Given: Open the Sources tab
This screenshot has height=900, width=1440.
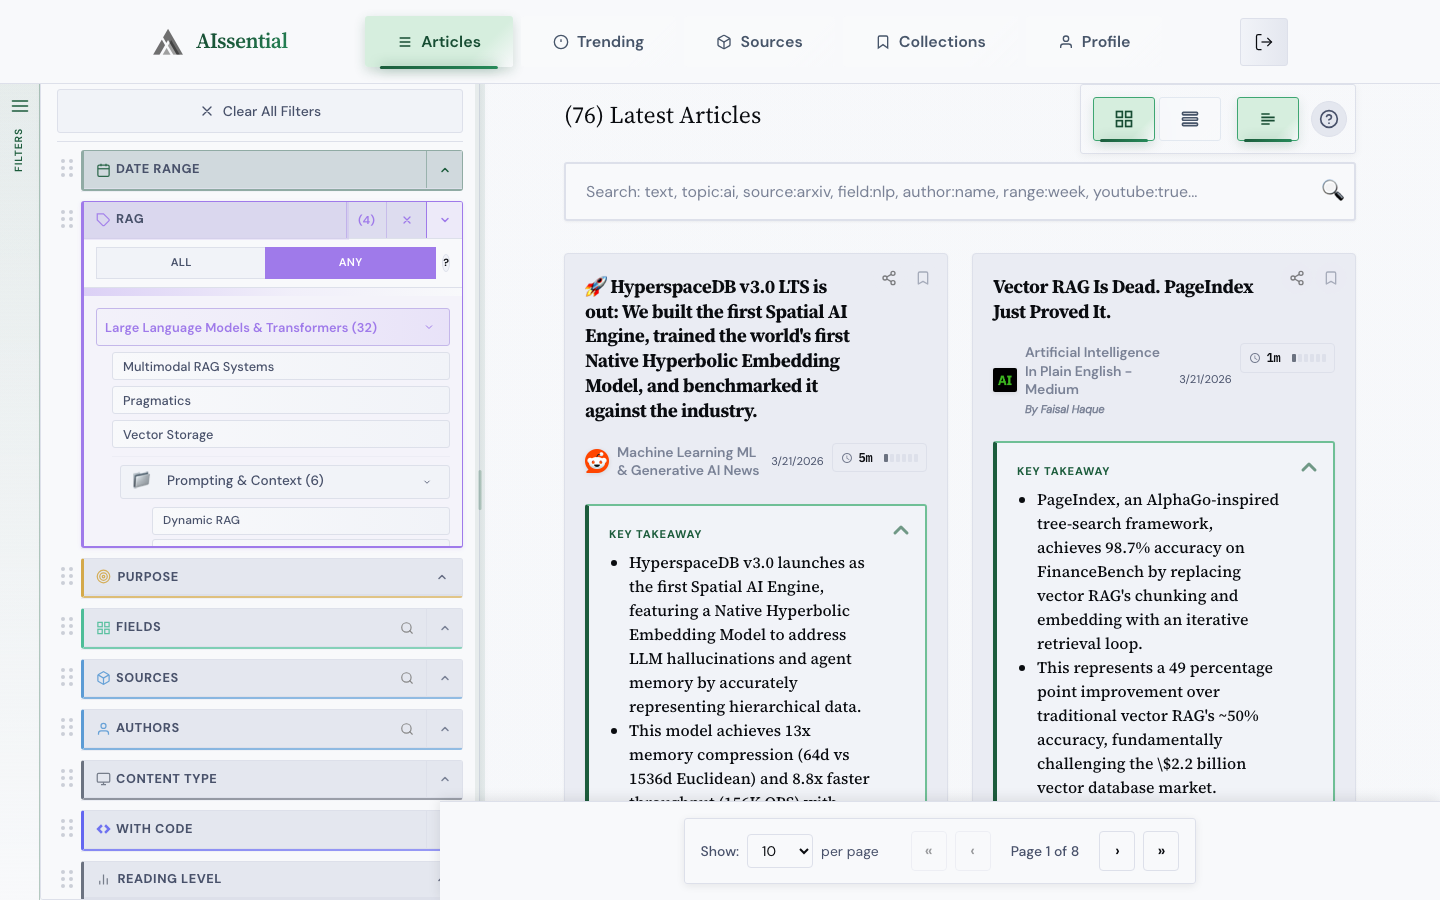Looking at the screenshot, I should tap(759, 42).
